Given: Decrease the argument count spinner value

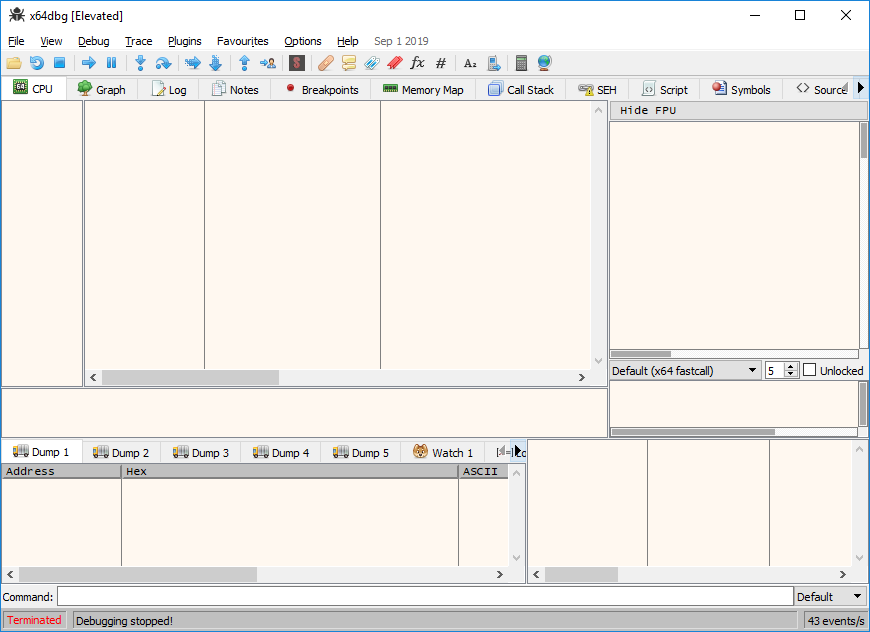Looking at the screenshot, I should click(x=791, y=374).
